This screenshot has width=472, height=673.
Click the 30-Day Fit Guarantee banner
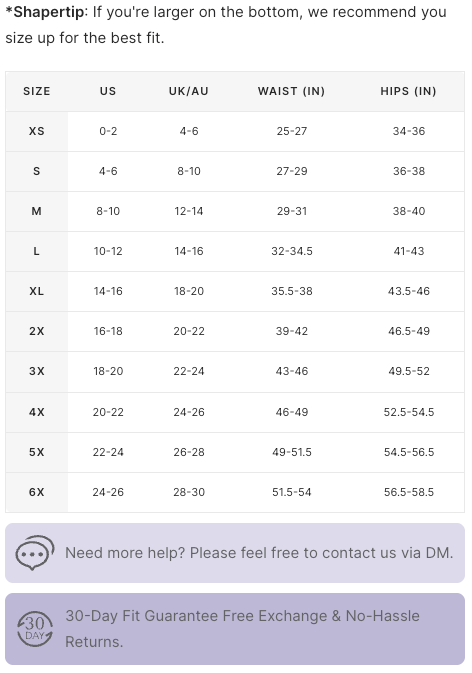[x=235, y=629]
